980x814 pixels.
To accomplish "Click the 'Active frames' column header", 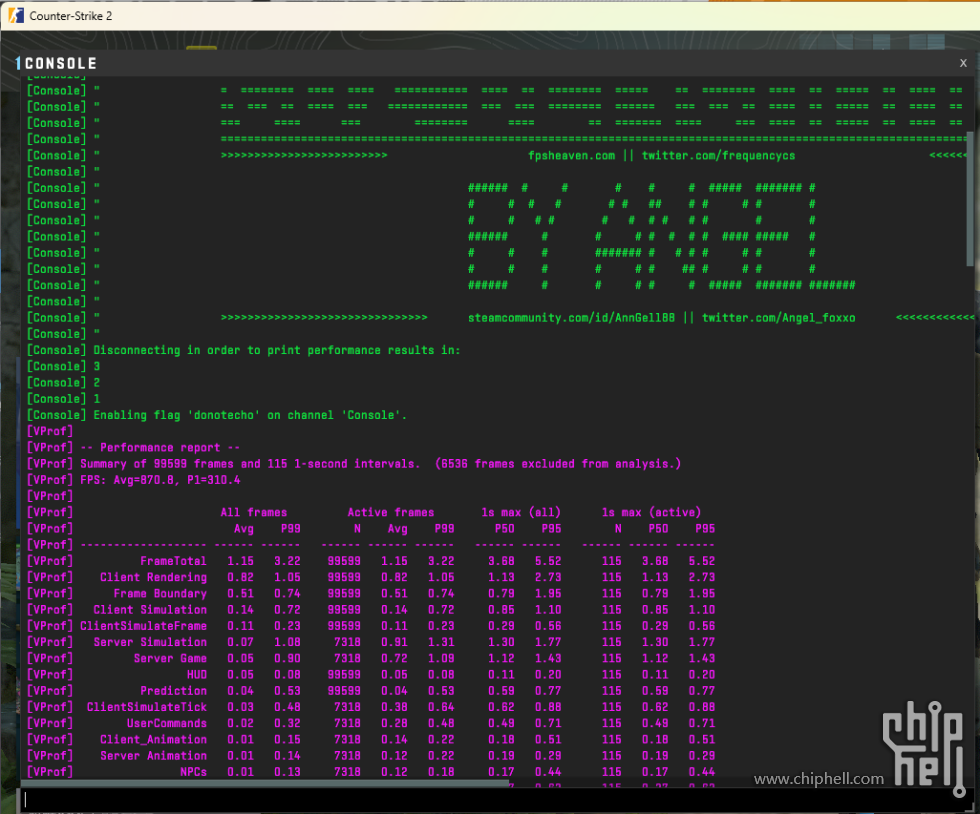I will (390, 512).
